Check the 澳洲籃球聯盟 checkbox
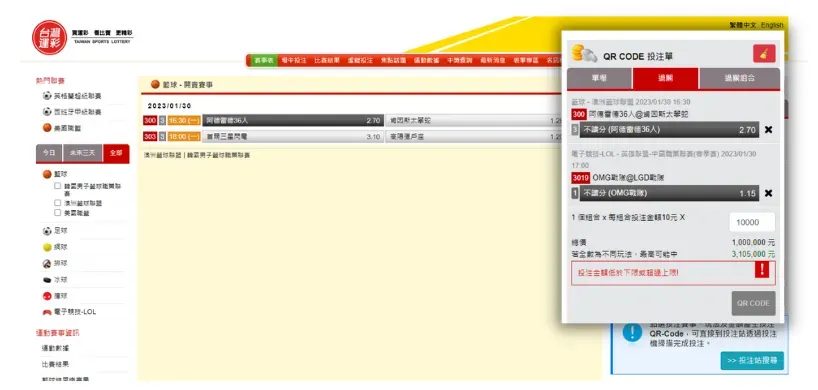The image size is (818, 390). point(58,203)
